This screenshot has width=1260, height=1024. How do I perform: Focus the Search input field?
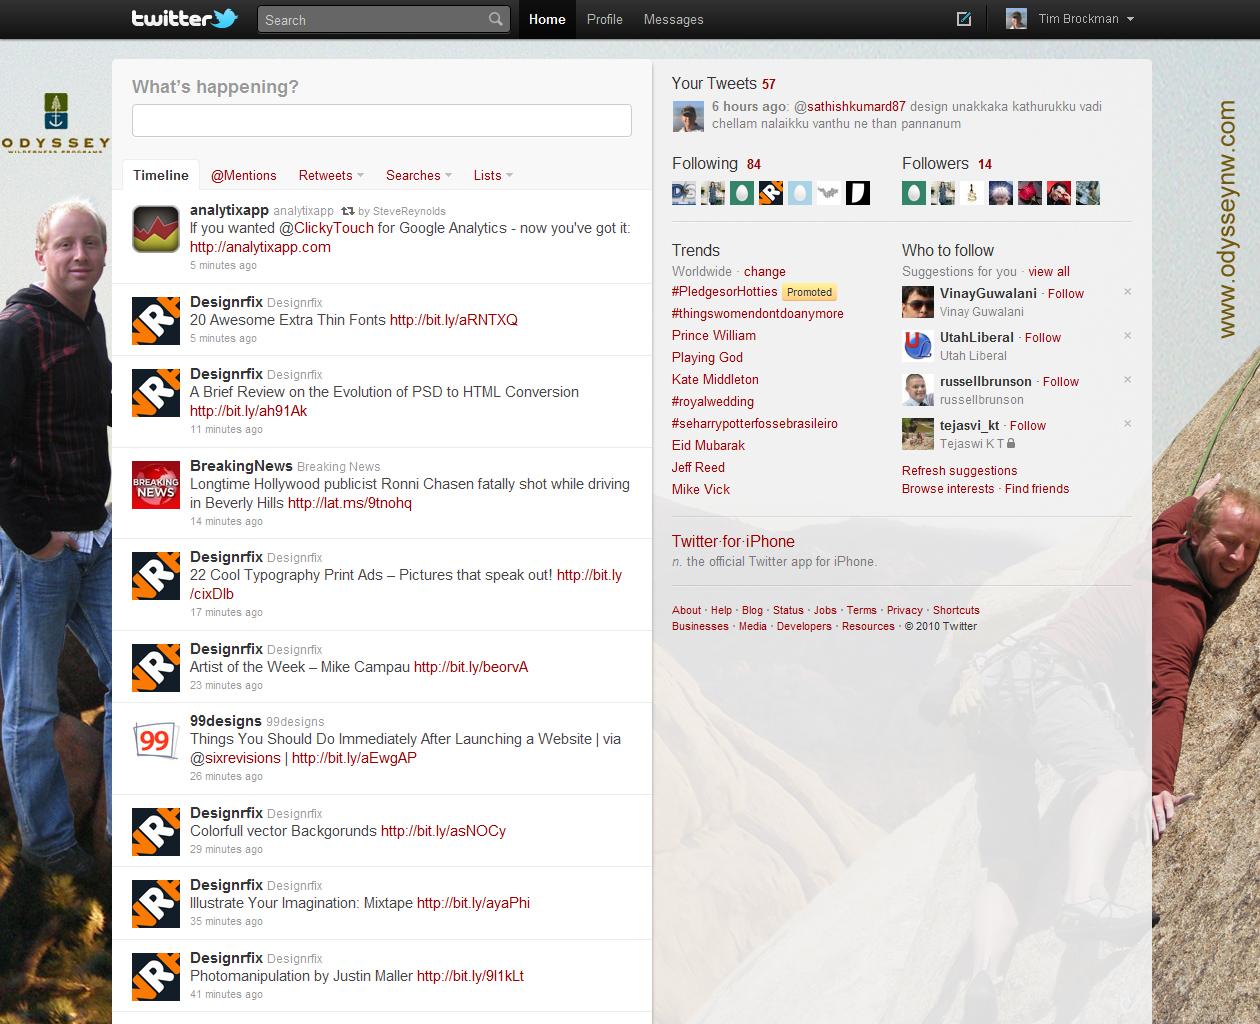[375, 19]
